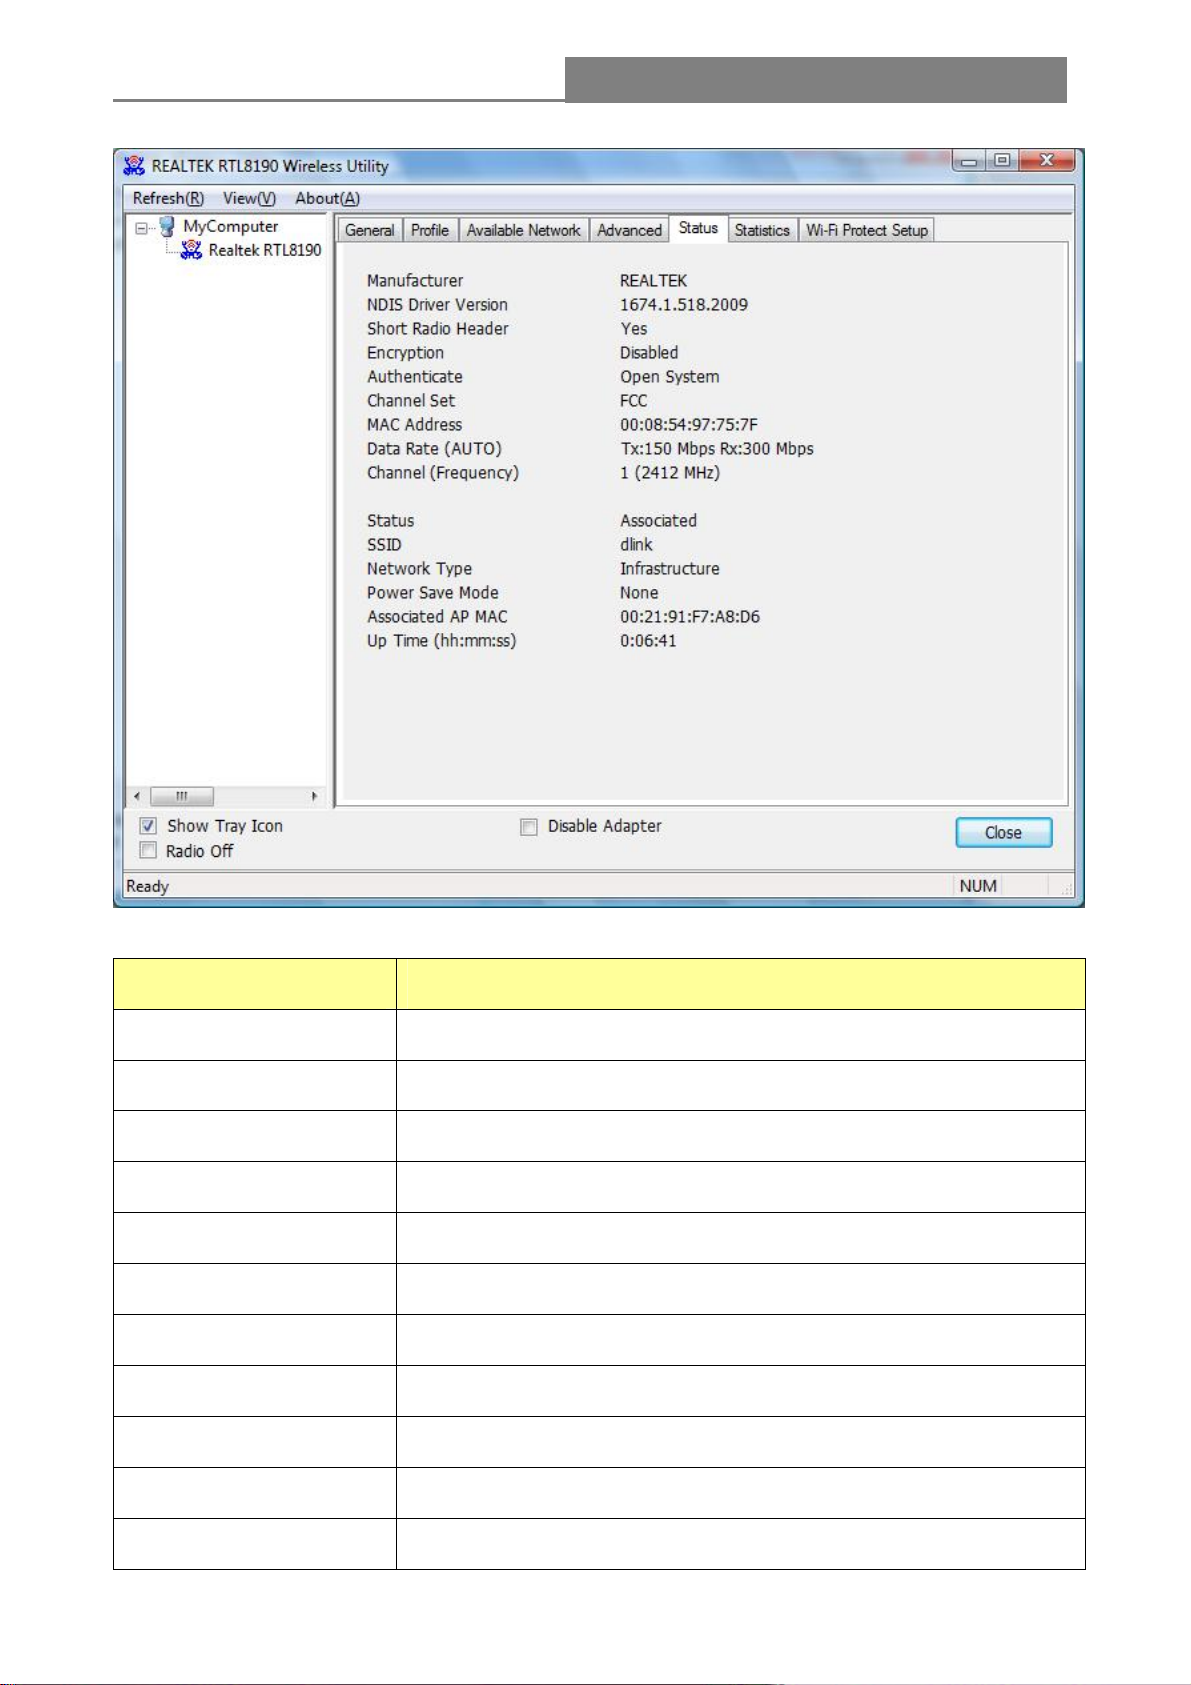Select MyComputer tree item
This screenshot has width=1191, height=1685.
tap(230, 227)
